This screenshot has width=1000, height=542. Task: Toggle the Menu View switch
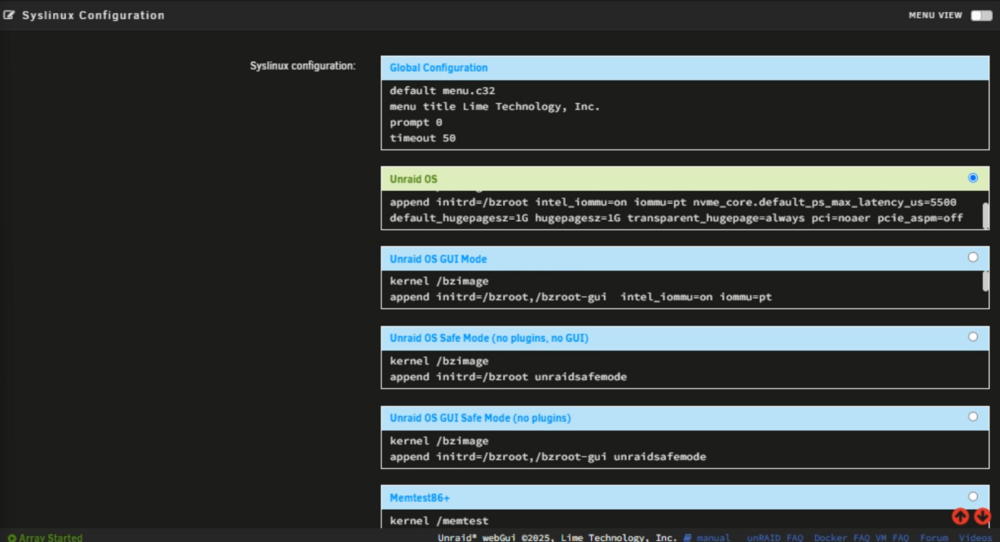981,15
